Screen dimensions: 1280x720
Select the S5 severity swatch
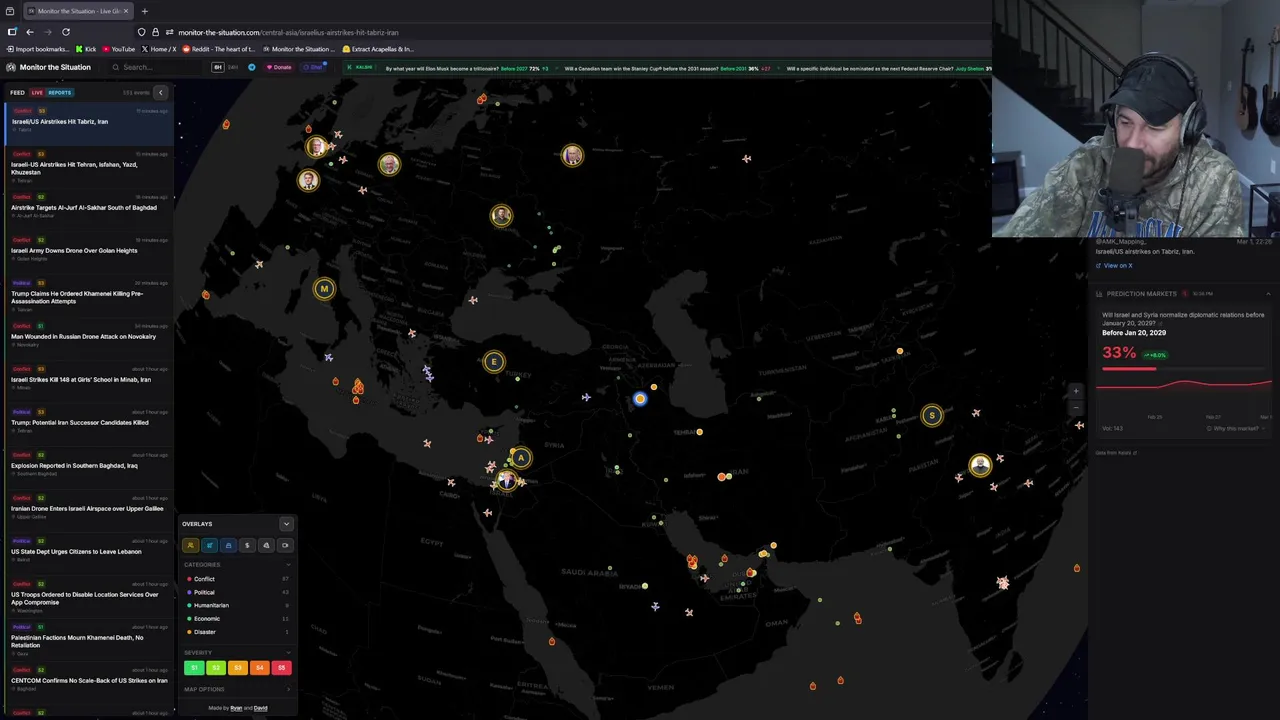coord(281,667)
